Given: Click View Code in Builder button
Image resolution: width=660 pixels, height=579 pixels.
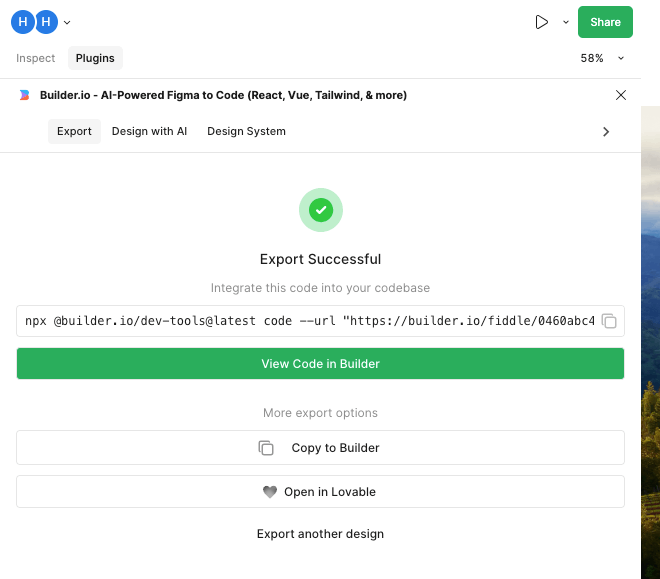Looking at the screenshot, I should [x=320, y=364].
